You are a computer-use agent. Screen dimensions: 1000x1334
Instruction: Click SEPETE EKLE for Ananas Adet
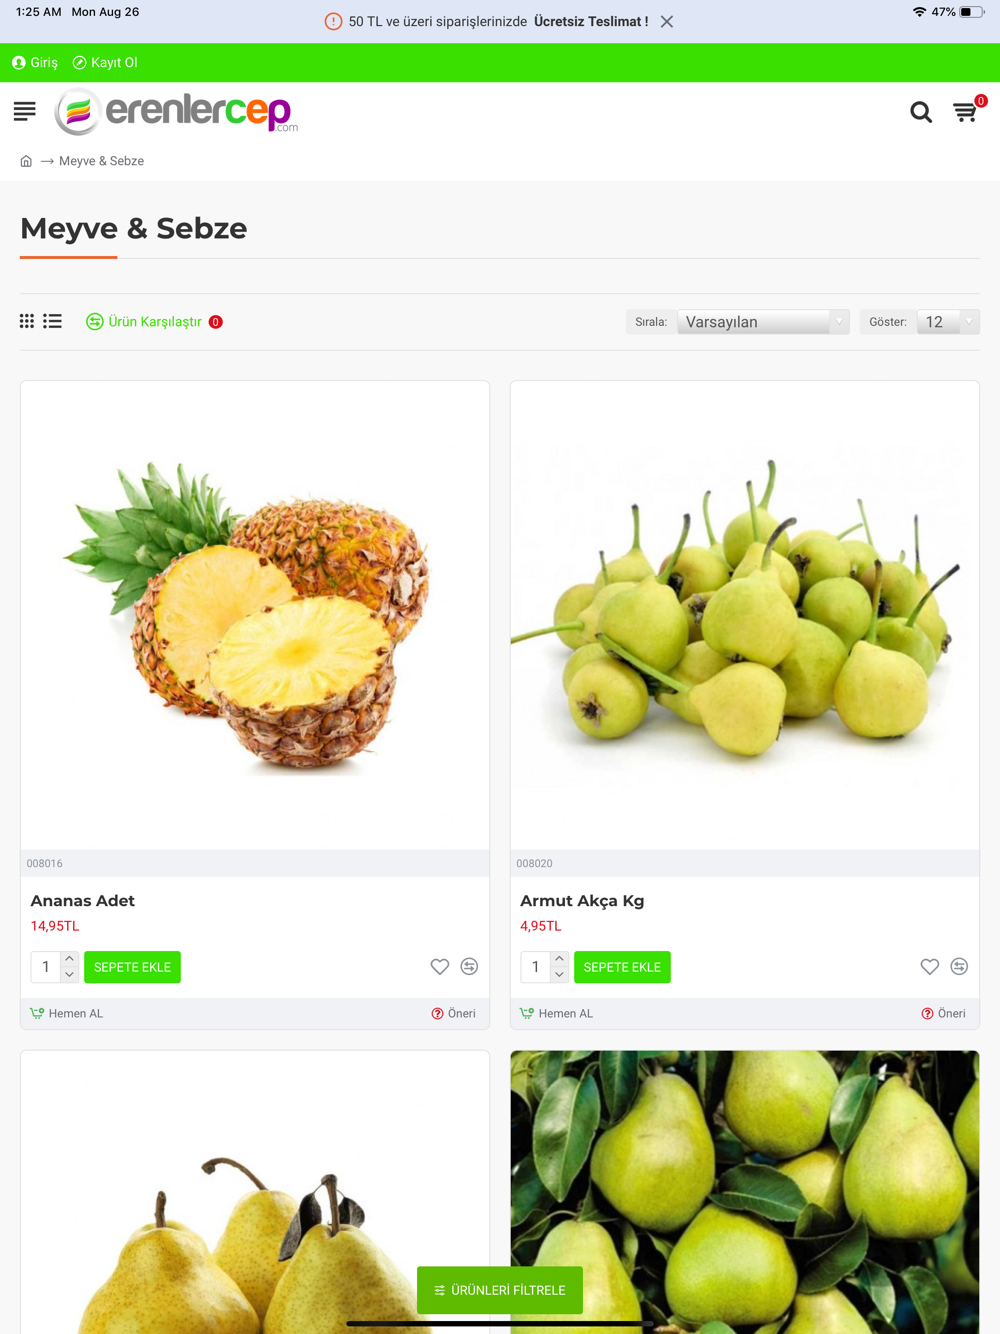click(x=132, y=967)
